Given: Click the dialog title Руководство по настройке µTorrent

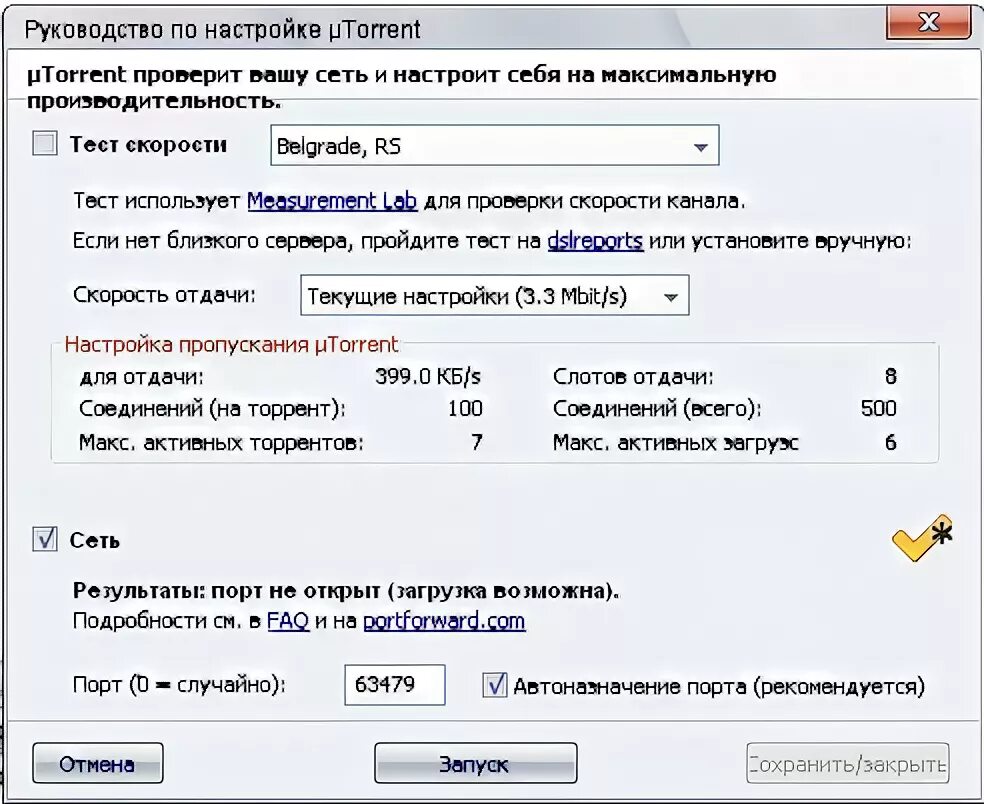Looking at the screenshot, I should tap(222, 29).
